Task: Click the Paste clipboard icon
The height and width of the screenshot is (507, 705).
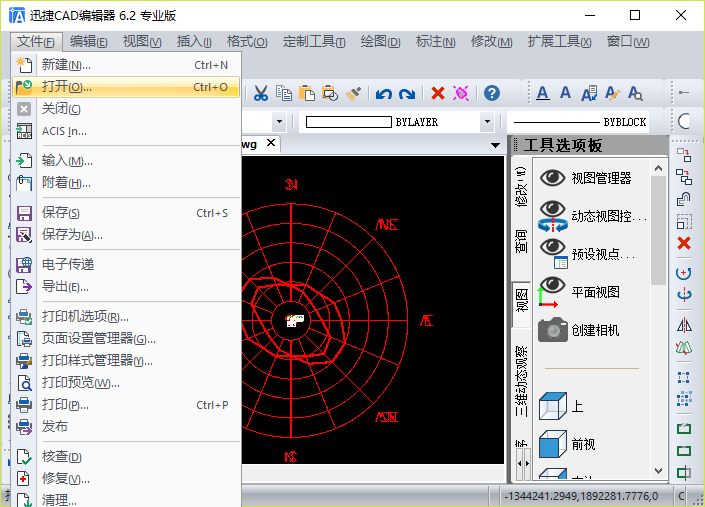Action: (x=307, y=93)
